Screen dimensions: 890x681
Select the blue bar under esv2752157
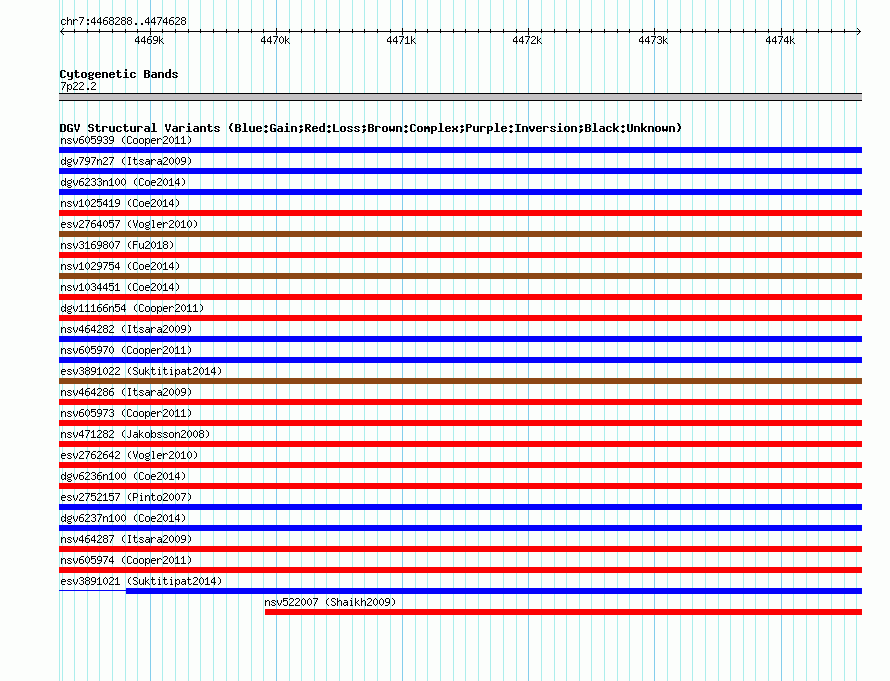(460, 507)
